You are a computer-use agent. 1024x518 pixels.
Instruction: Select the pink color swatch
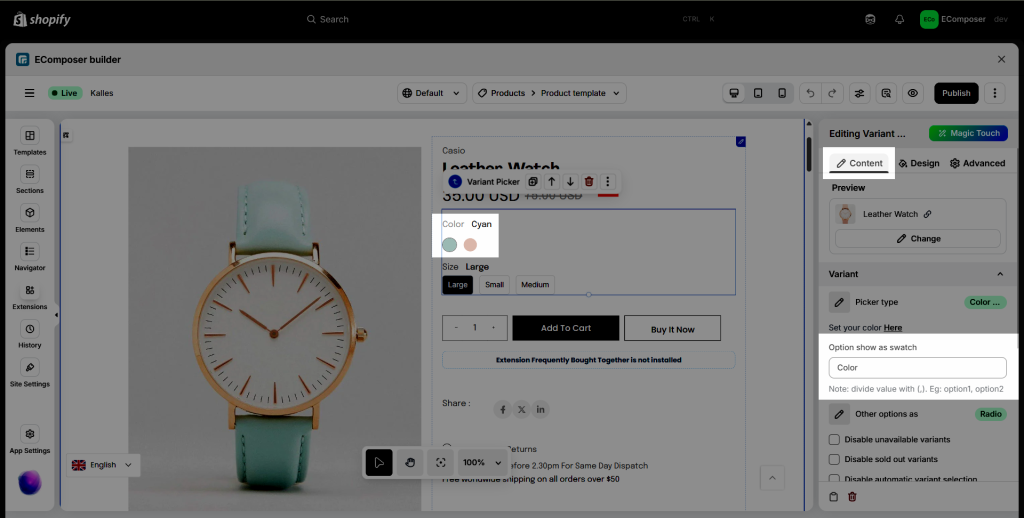(x=470, y=245)
